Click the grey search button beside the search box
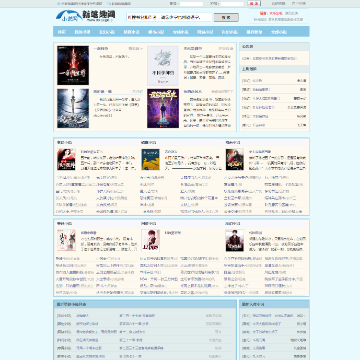The image size is (360, 360). 226,17
